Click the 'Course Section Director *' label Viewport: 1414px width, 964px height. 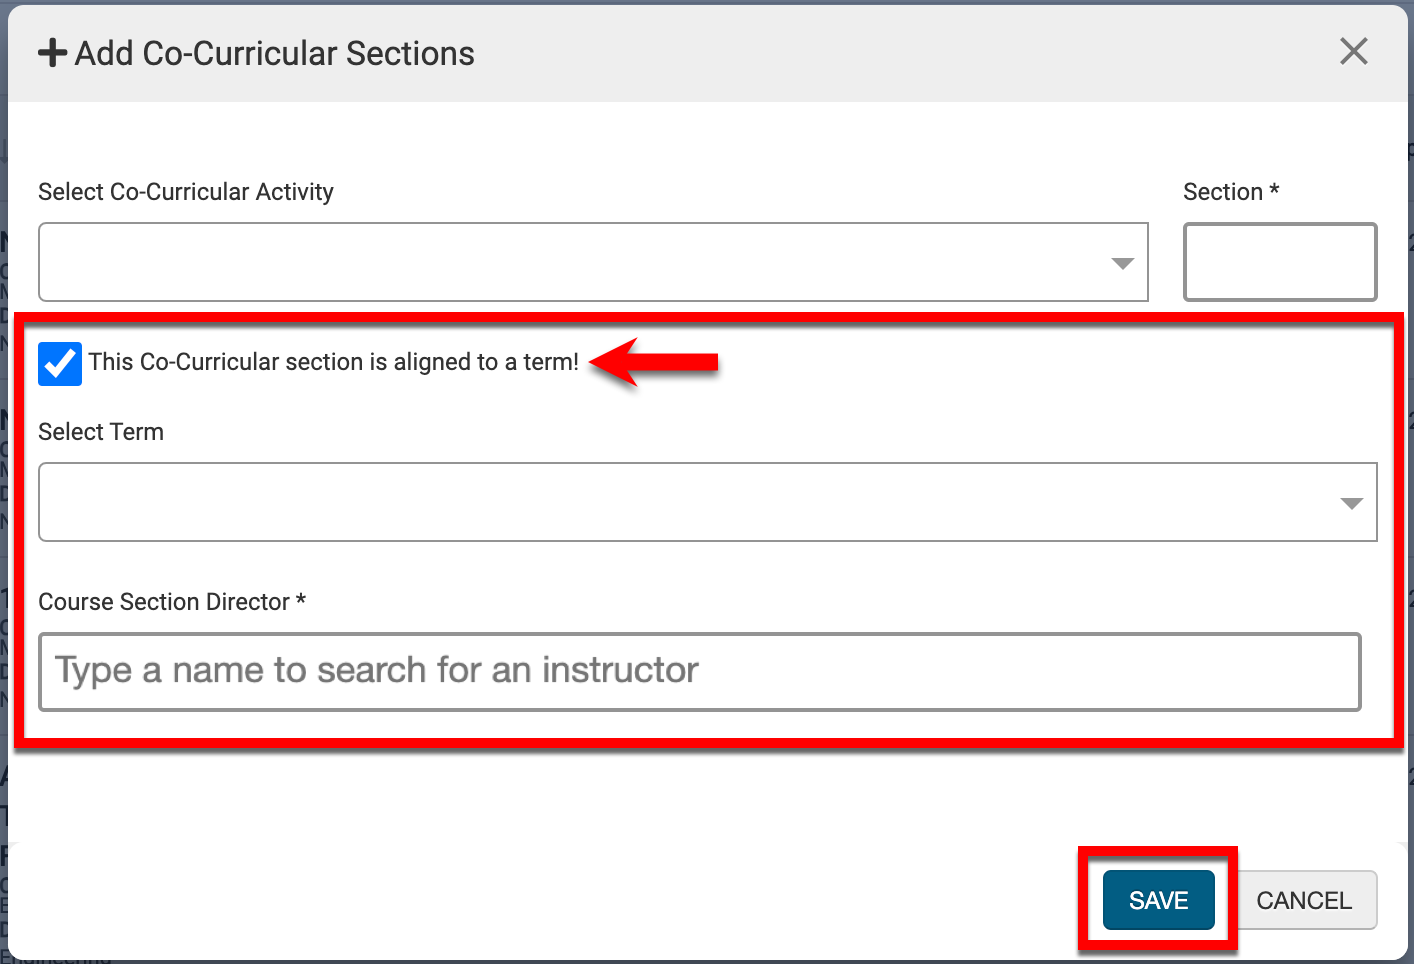pyautogui.click(x=171, y=602)
